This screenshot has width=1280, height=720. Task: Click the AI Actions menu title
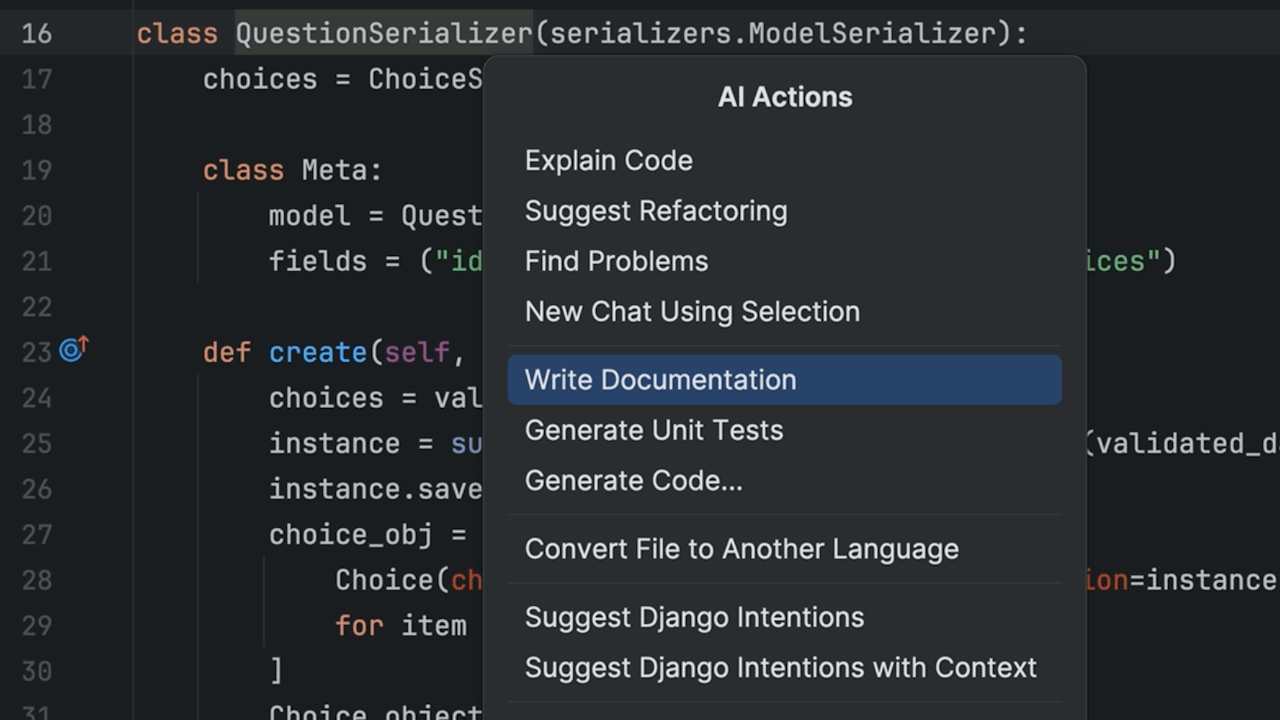pyautogui.click(x=784, y=97)
